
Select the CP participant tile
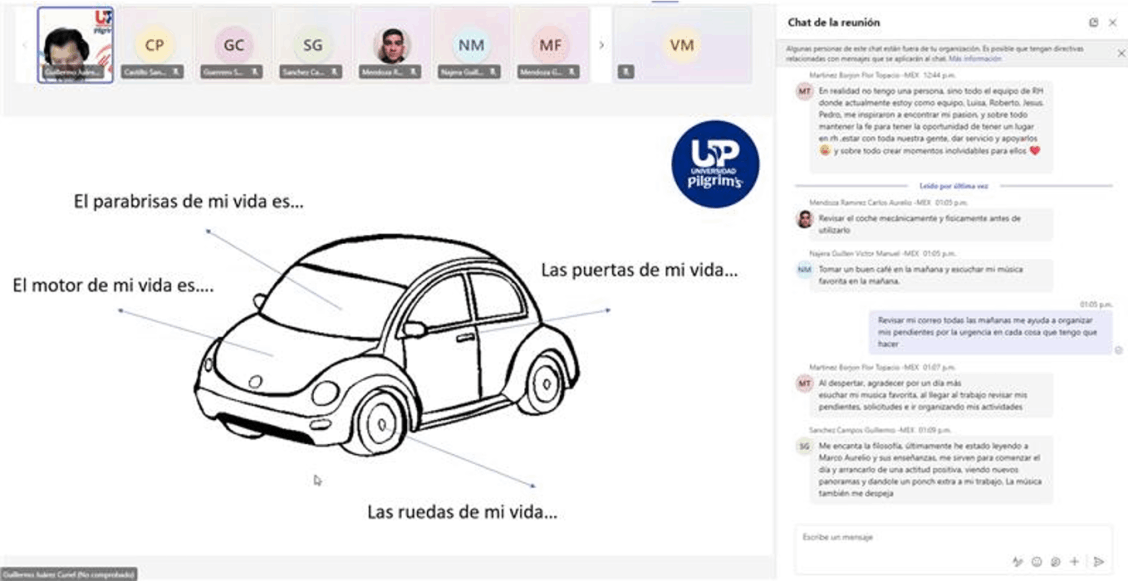[154, 45]
